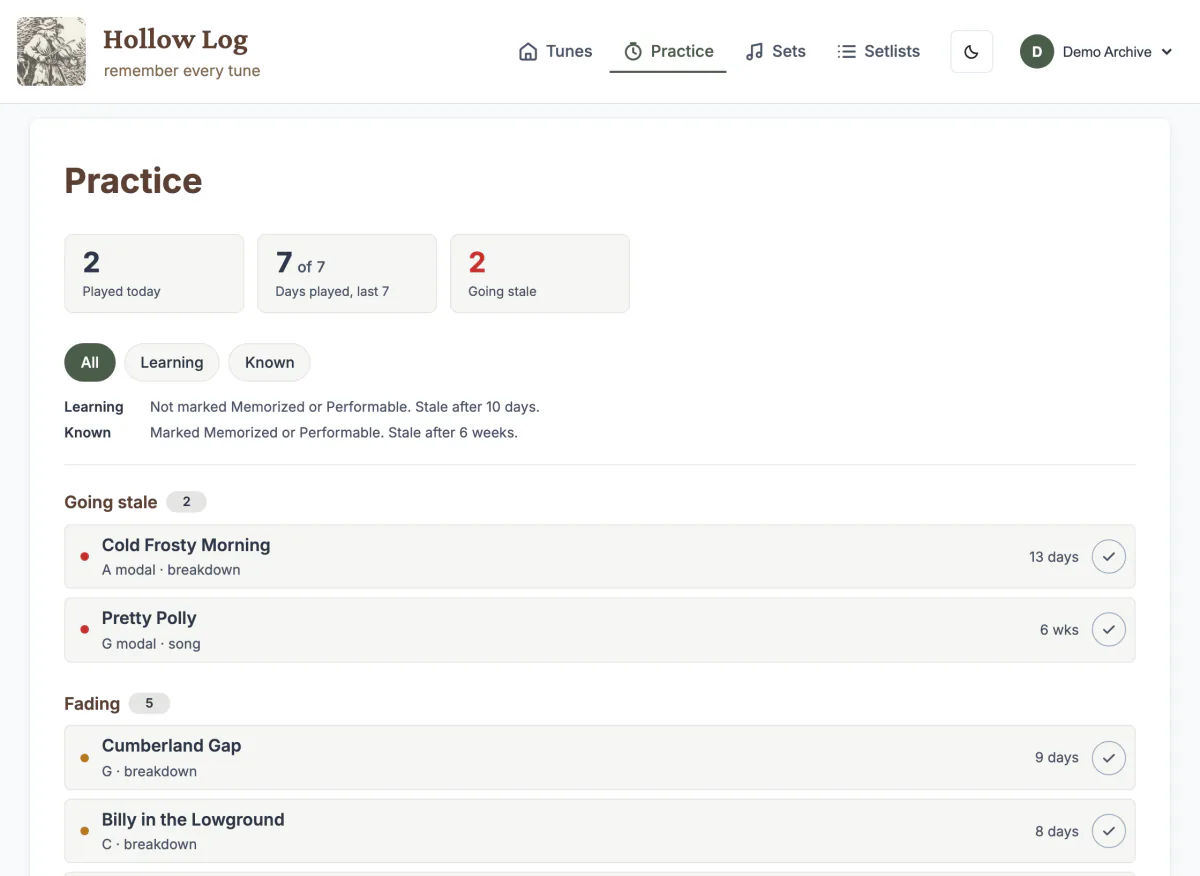
Task: Filter tunes by Learning
Action: point(172,362)
